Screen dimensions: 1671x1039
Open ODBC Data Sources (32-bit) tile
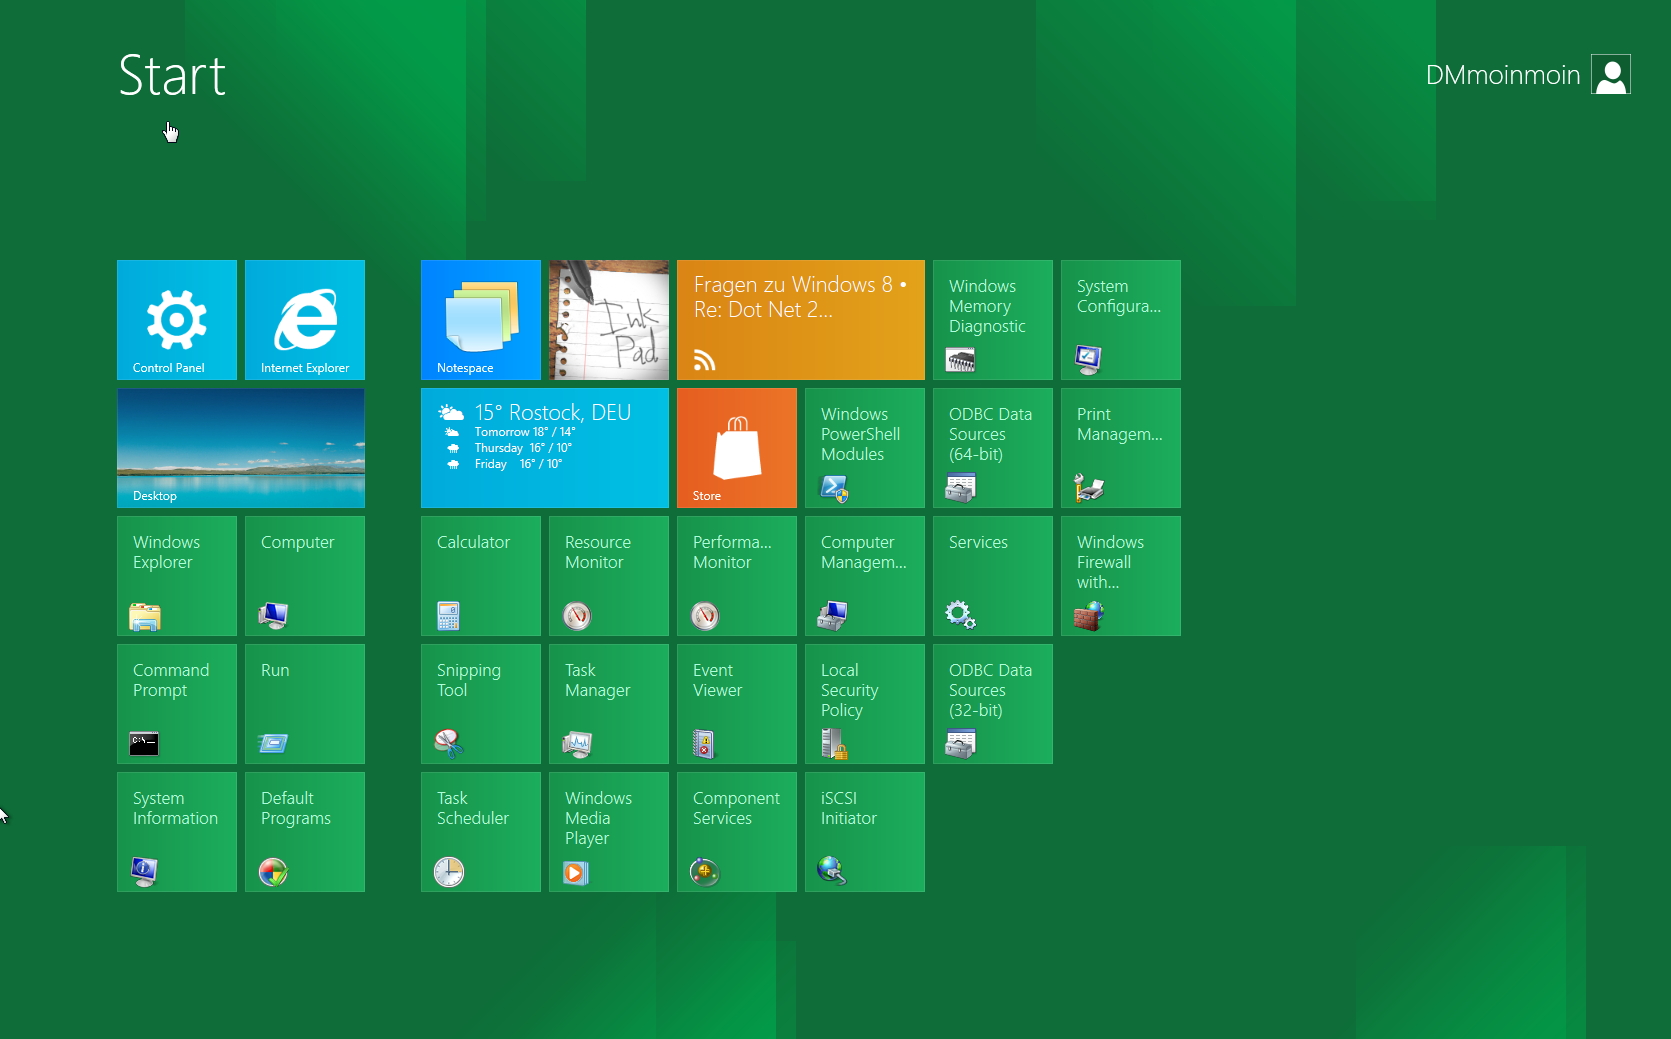(x=993, y=704)
